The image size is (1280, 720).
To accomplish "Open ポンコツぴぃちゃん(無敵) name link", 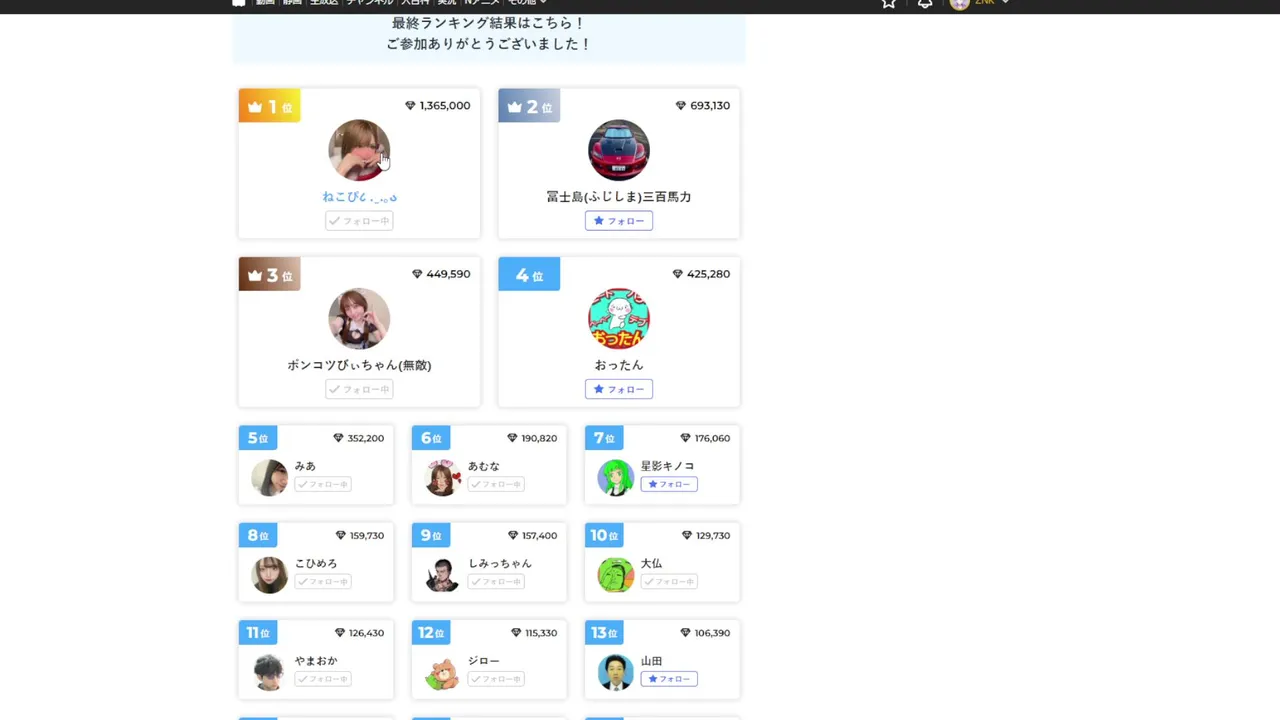I will tap(359, 365).
